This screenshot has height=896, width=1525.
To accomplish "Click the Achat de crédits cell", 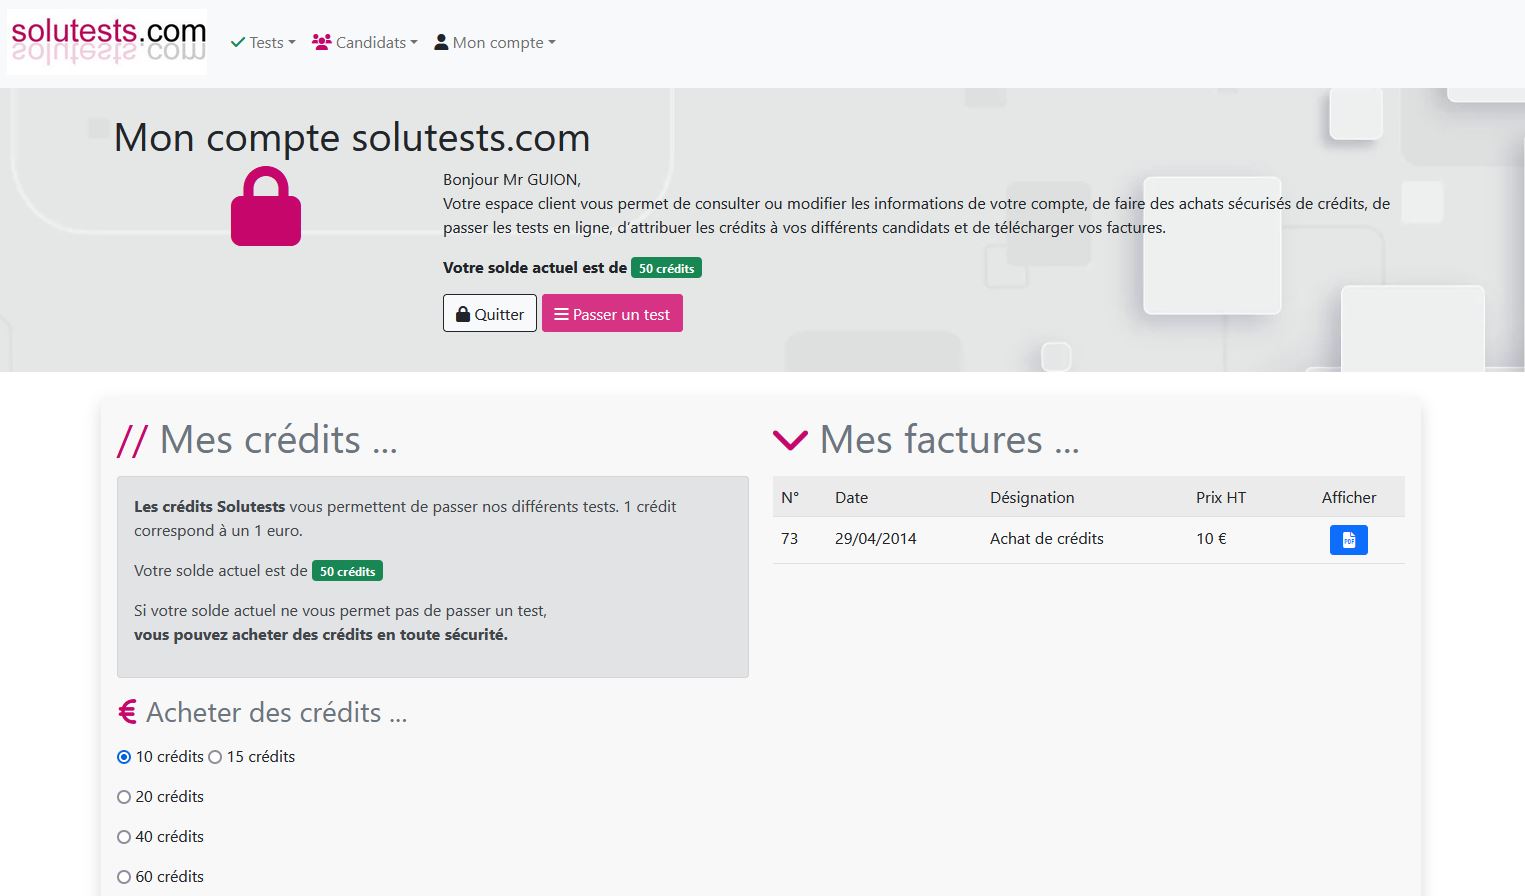I will point(1047,538).
